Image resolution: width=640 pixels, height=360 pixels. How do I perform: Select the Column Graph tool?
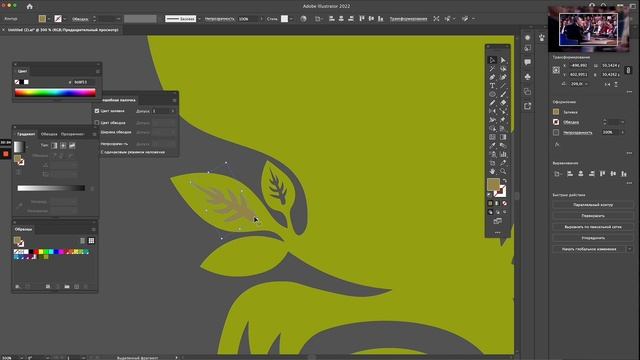pos(503,154)
